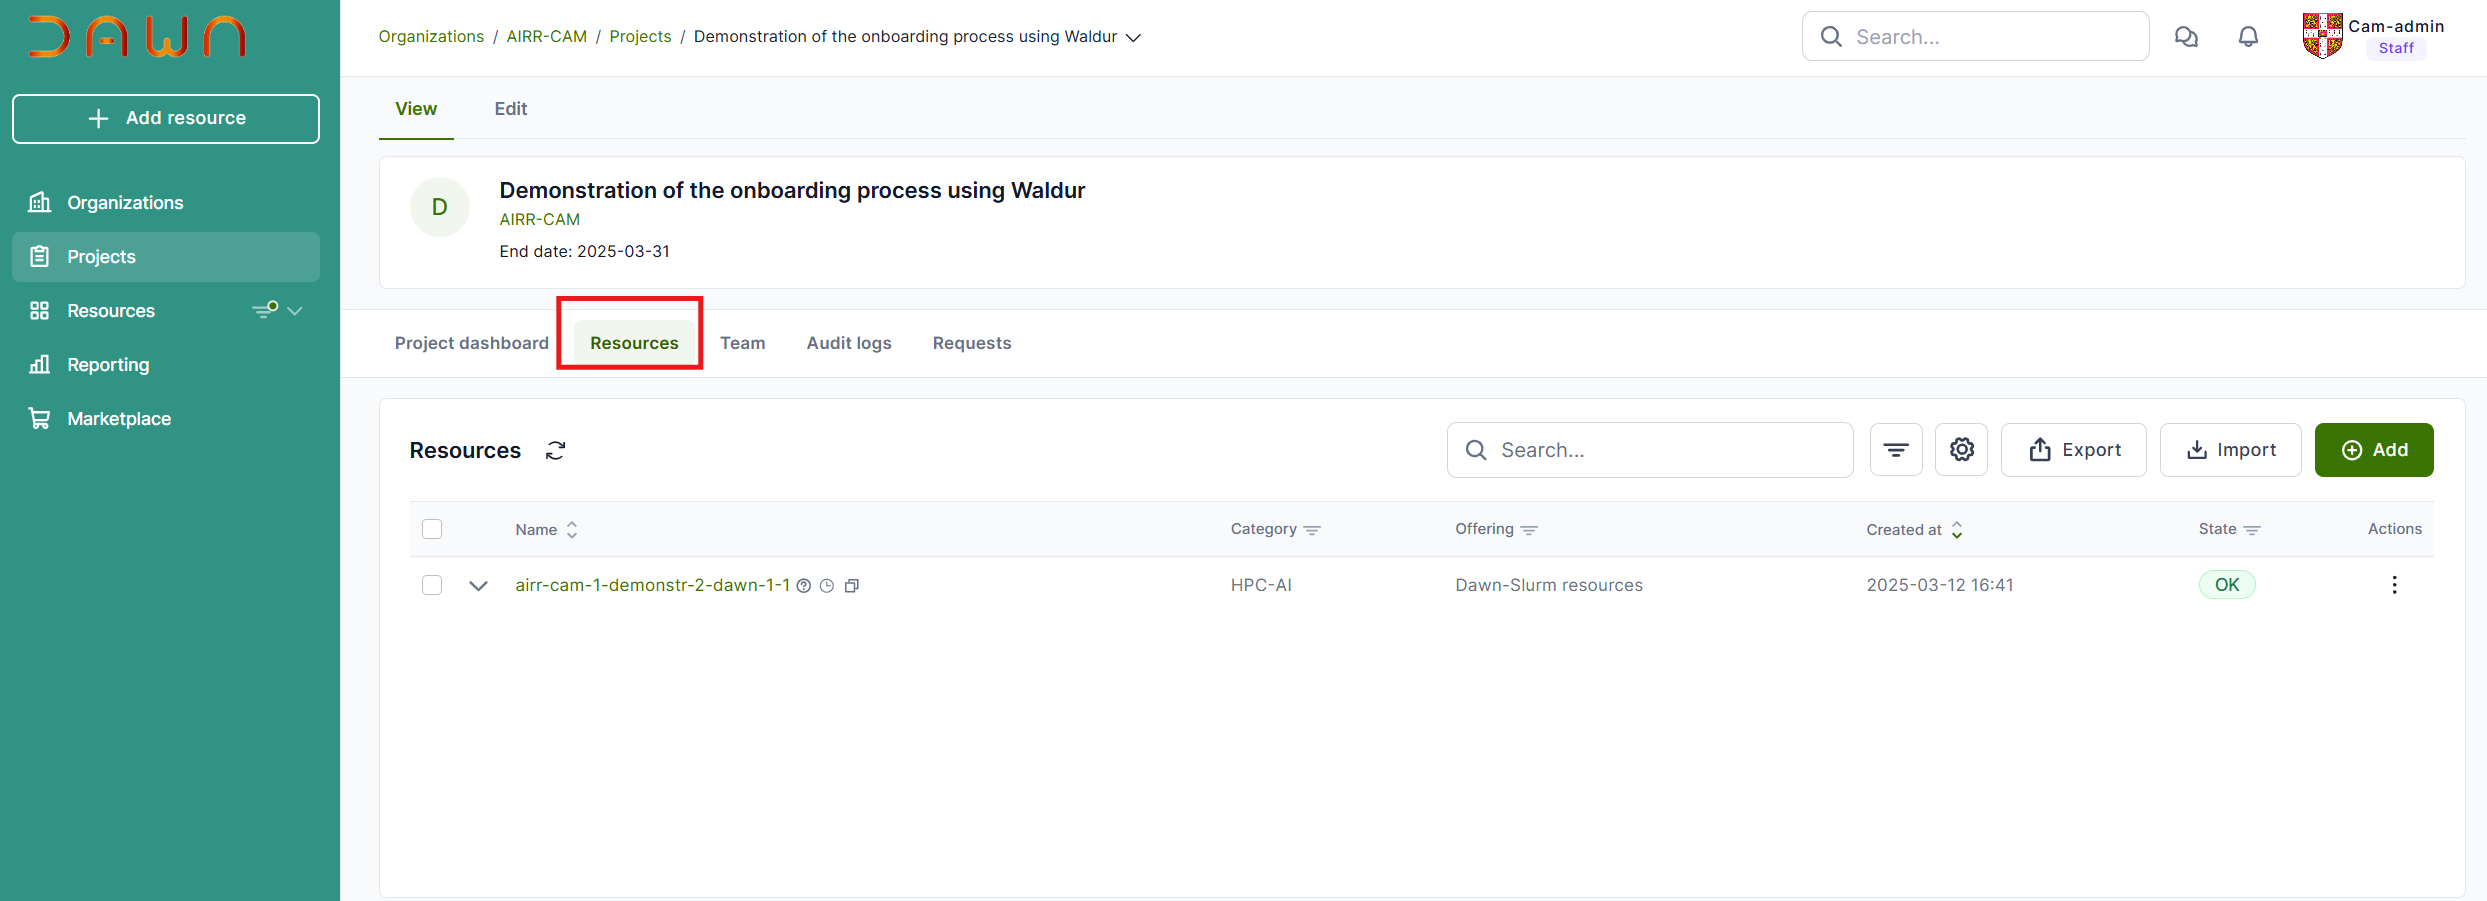
Task: Select the airr-cam-1-demonstr-2-dawn-1-1 row checkbox
Action: [432, 585]
